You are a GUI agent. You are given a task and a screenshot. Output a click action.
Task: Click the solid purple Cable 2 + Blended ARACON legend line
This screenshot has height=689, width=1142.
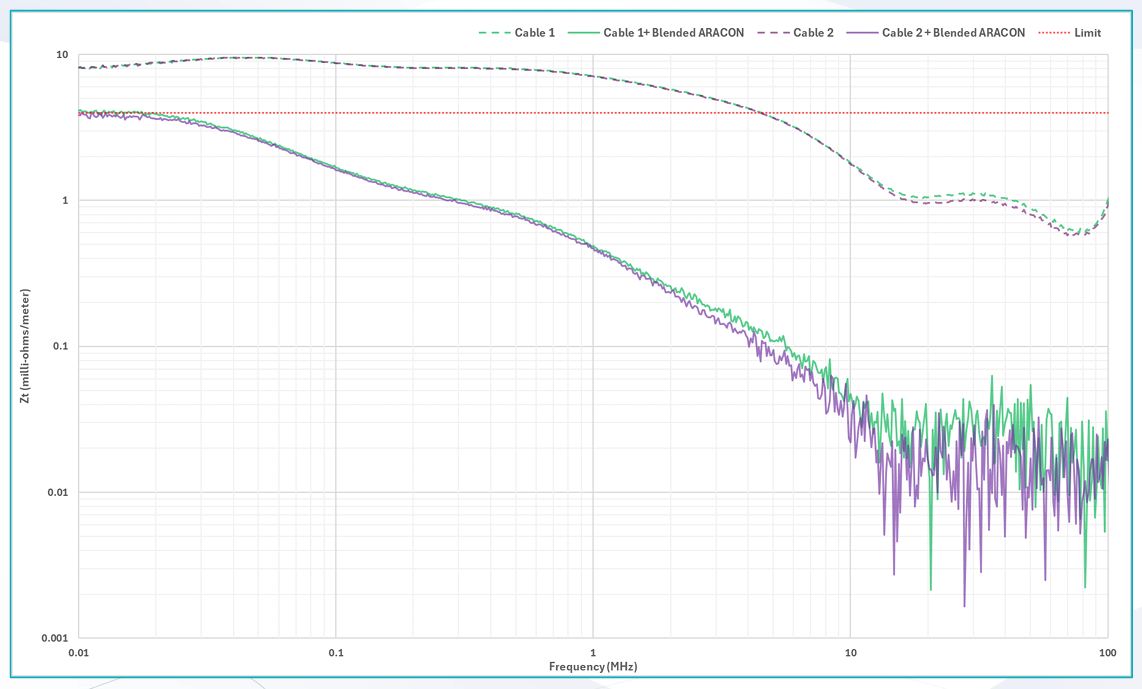(x=862, y=33)
